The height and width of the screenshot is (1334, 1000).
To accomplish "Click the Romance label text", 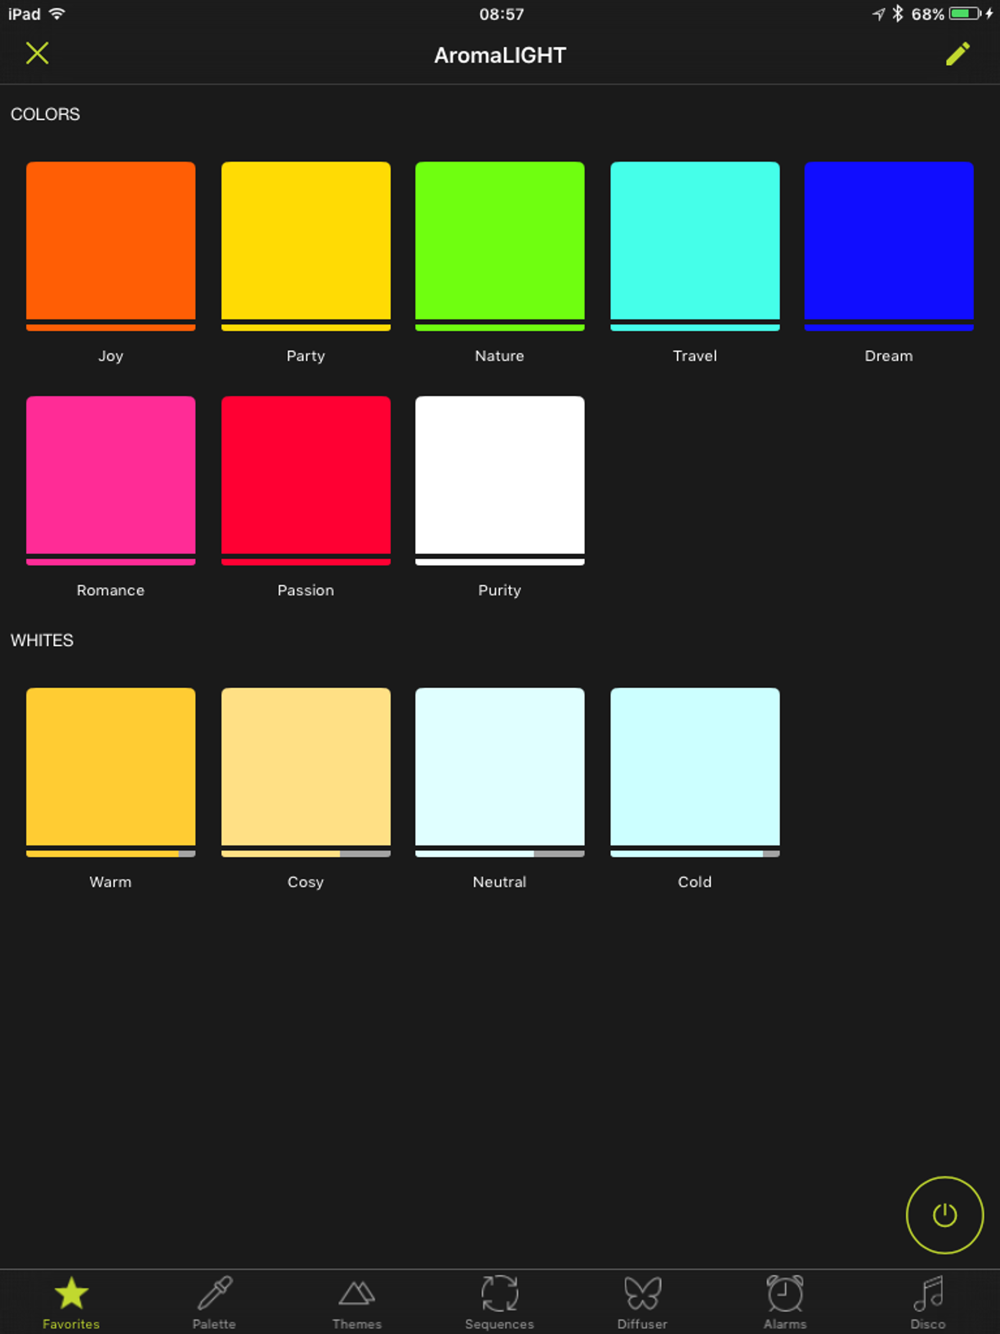I will tap(111, 590).
